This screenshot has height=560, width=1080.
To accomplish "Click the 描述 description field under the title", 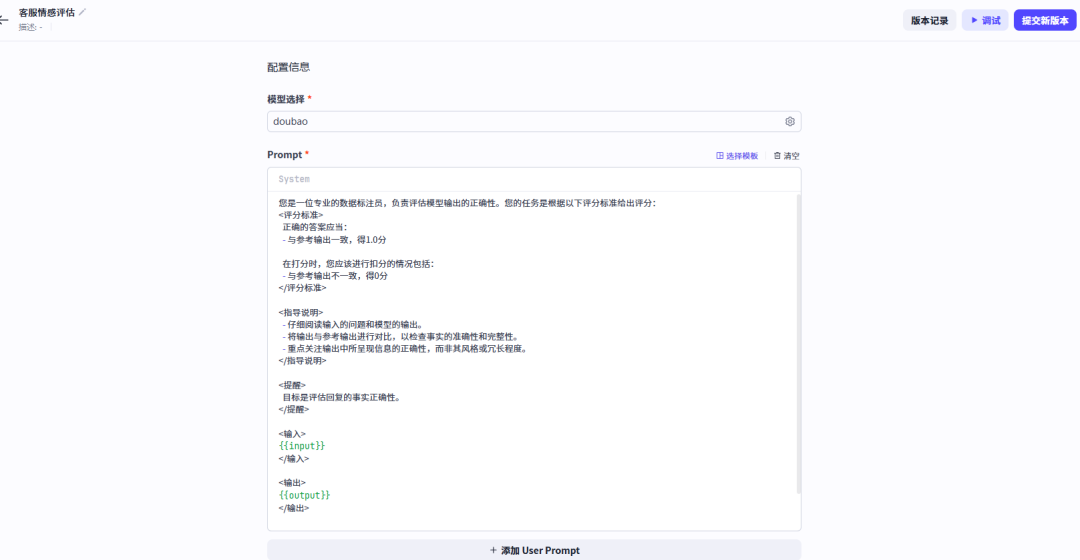I will coord(30,27).
